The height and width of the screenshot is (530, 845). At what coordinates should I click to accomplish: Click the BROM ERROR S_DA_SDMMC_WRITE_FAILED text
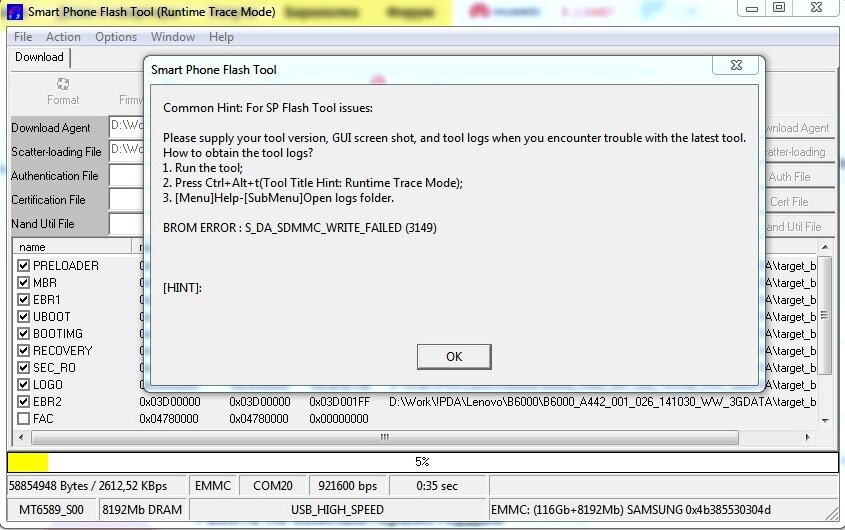(x=300, y=228)
